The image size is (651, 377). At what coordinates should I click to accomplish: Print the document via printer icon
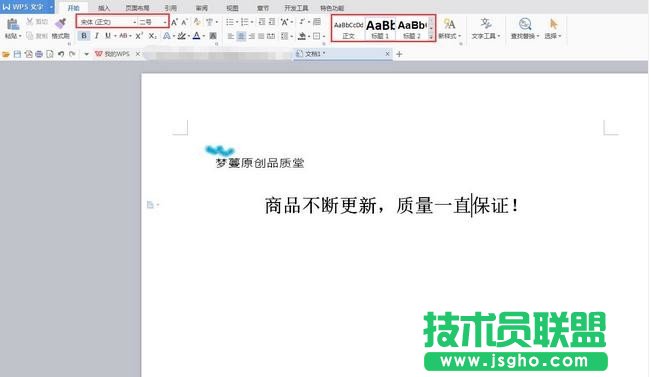[39, 54]
